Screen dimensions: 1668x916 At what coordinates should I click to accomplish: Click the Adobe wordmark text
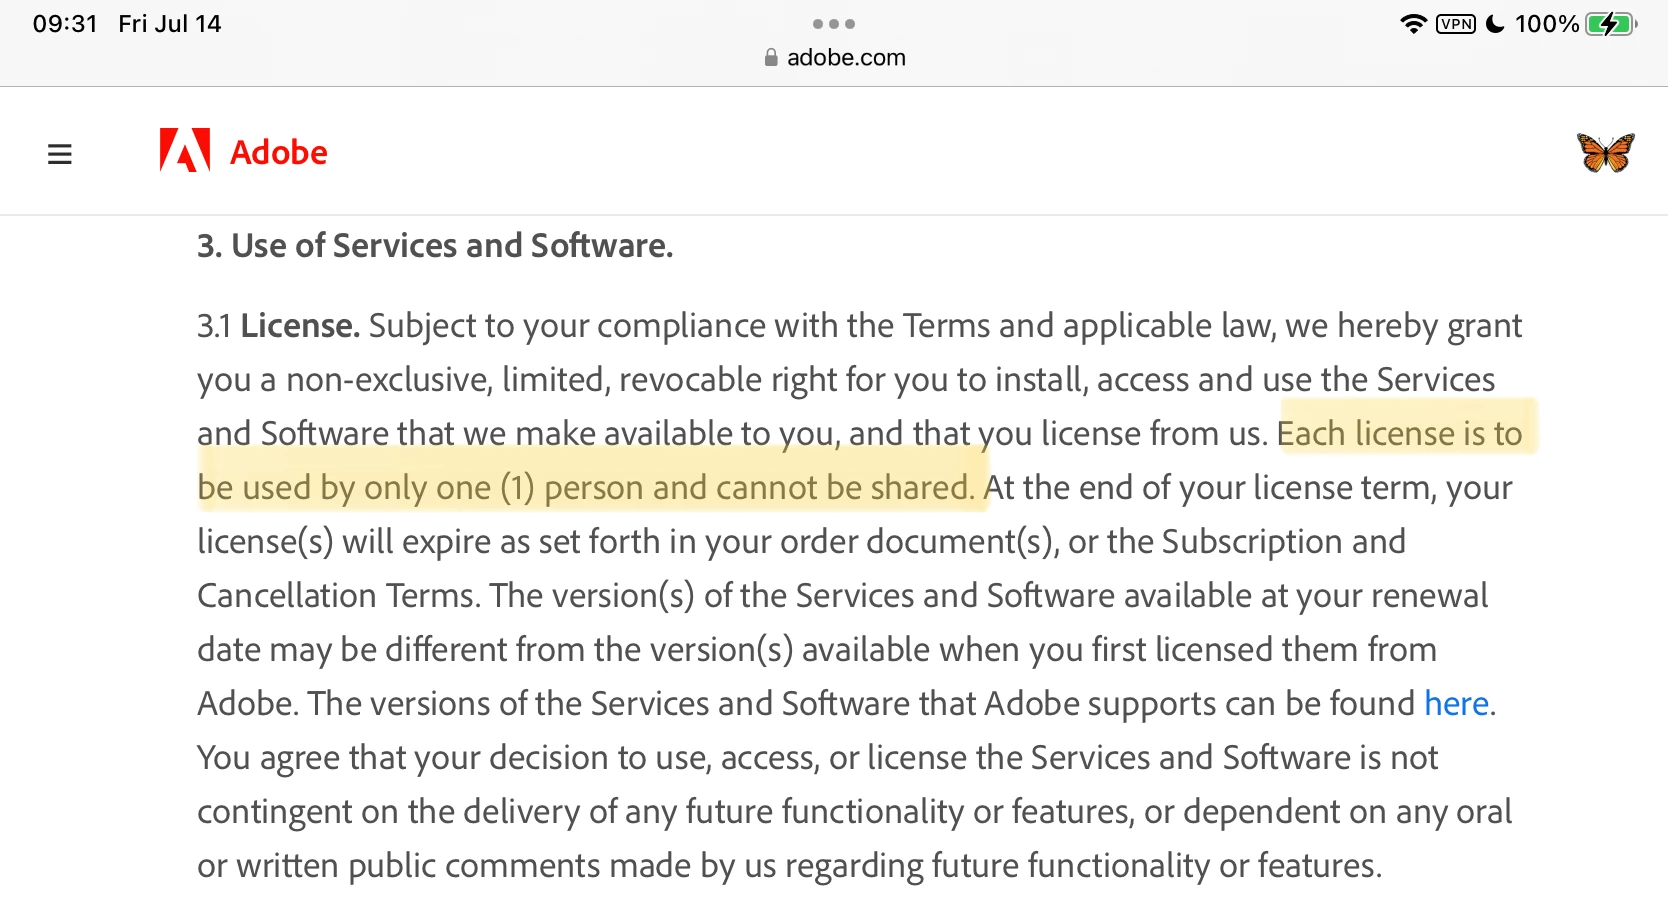click(279, 152)
